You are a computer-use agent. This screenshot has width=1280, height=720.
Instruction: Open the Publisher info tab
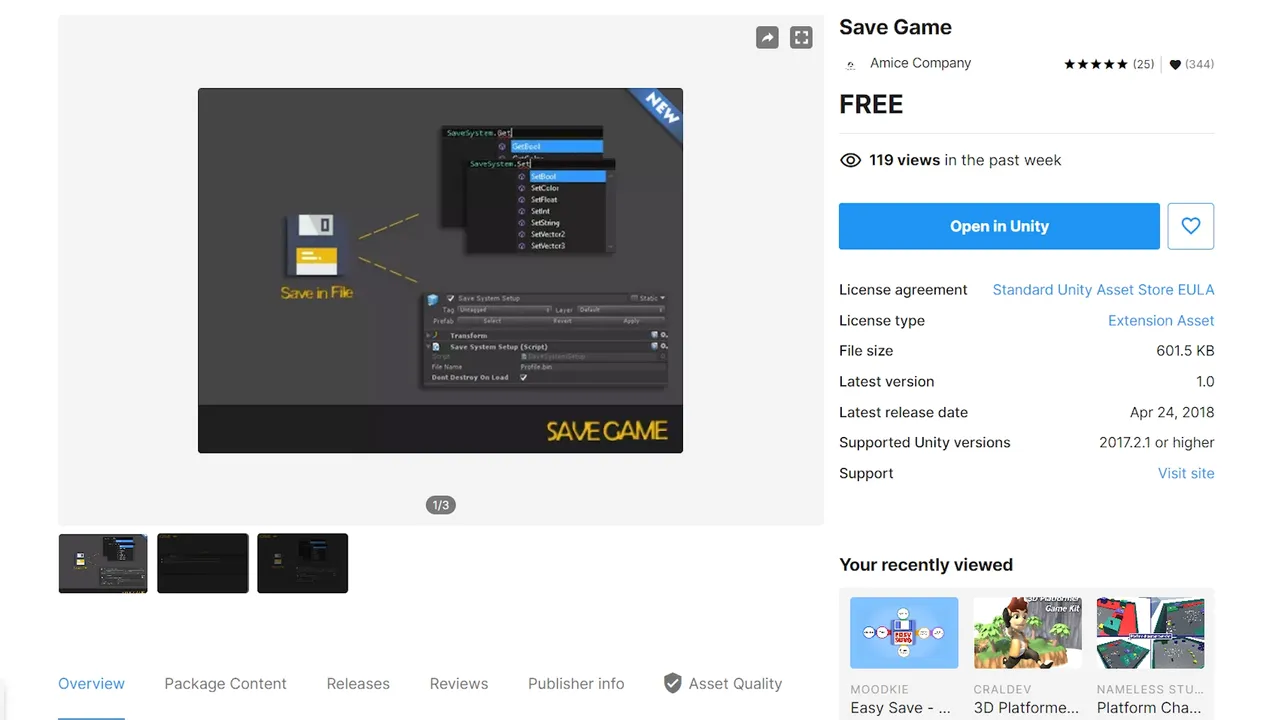coord(576,684)
